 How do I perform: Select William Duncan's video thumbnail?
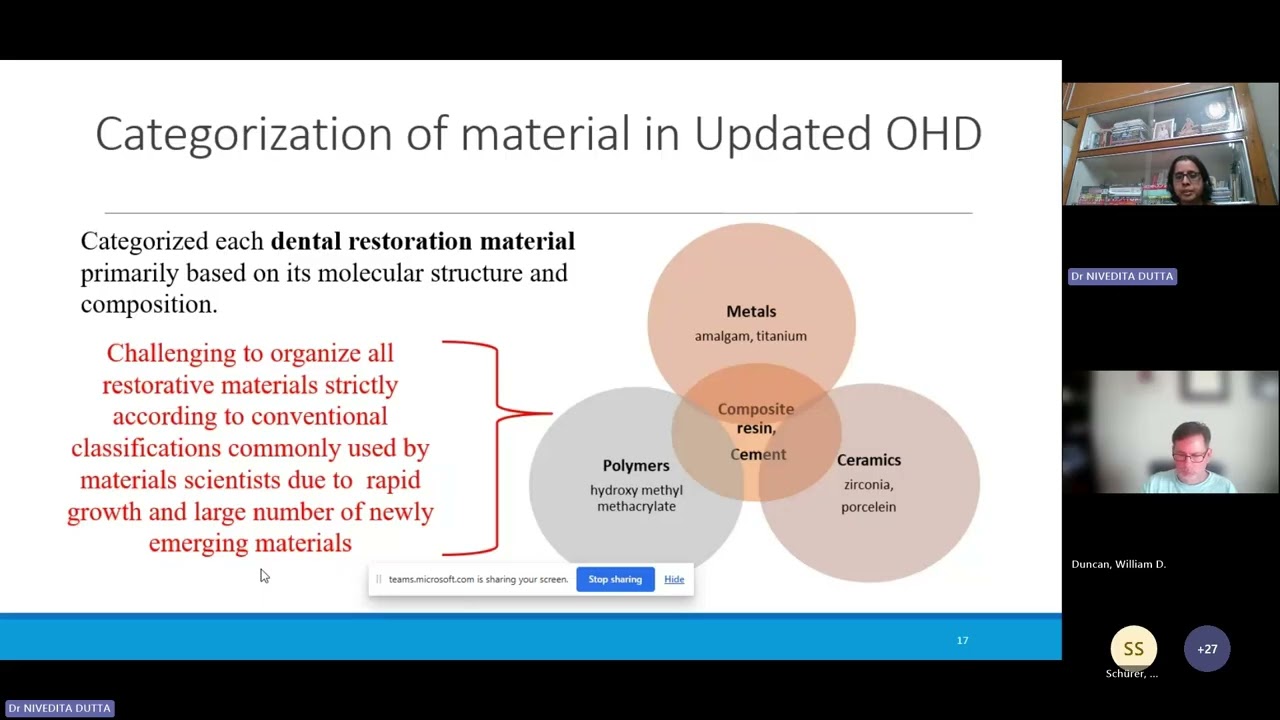(x=1170, y=432)
